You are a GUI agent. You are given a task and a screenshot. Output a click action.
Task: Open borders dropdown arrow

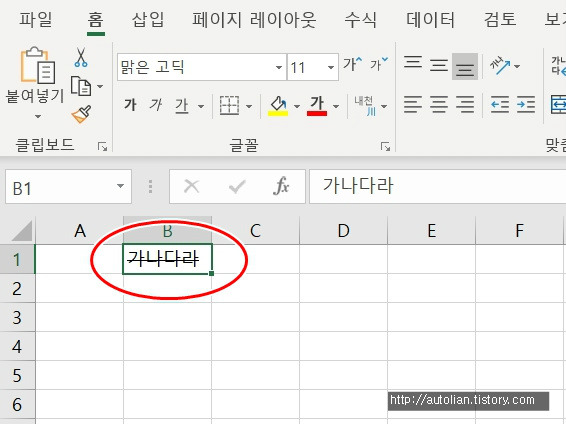pyautogui.click(x=249, y=106)
